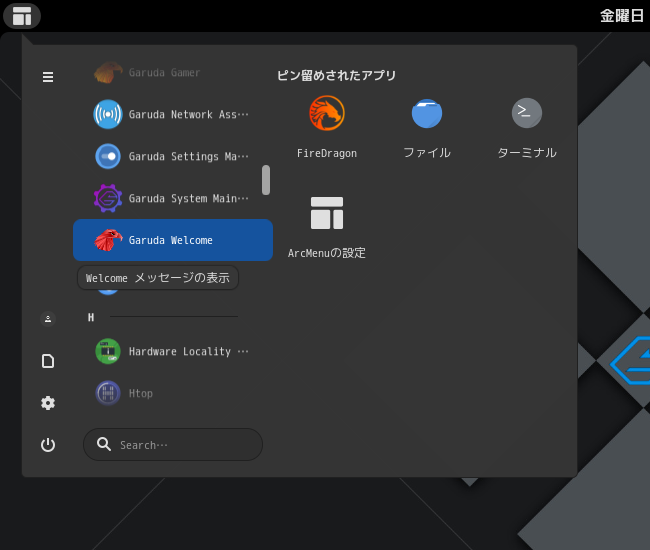The image size is (650, 550).
Task: Click inside the Search… input field
Action: click(173, 445)
